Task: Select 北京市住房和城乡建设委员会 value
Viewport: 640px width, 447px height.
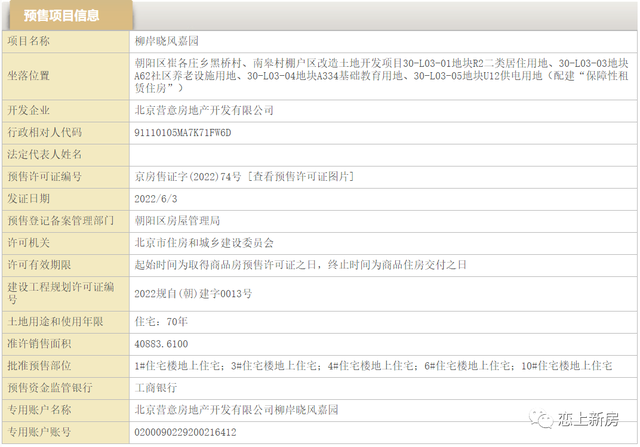Action: click(204, 242)
